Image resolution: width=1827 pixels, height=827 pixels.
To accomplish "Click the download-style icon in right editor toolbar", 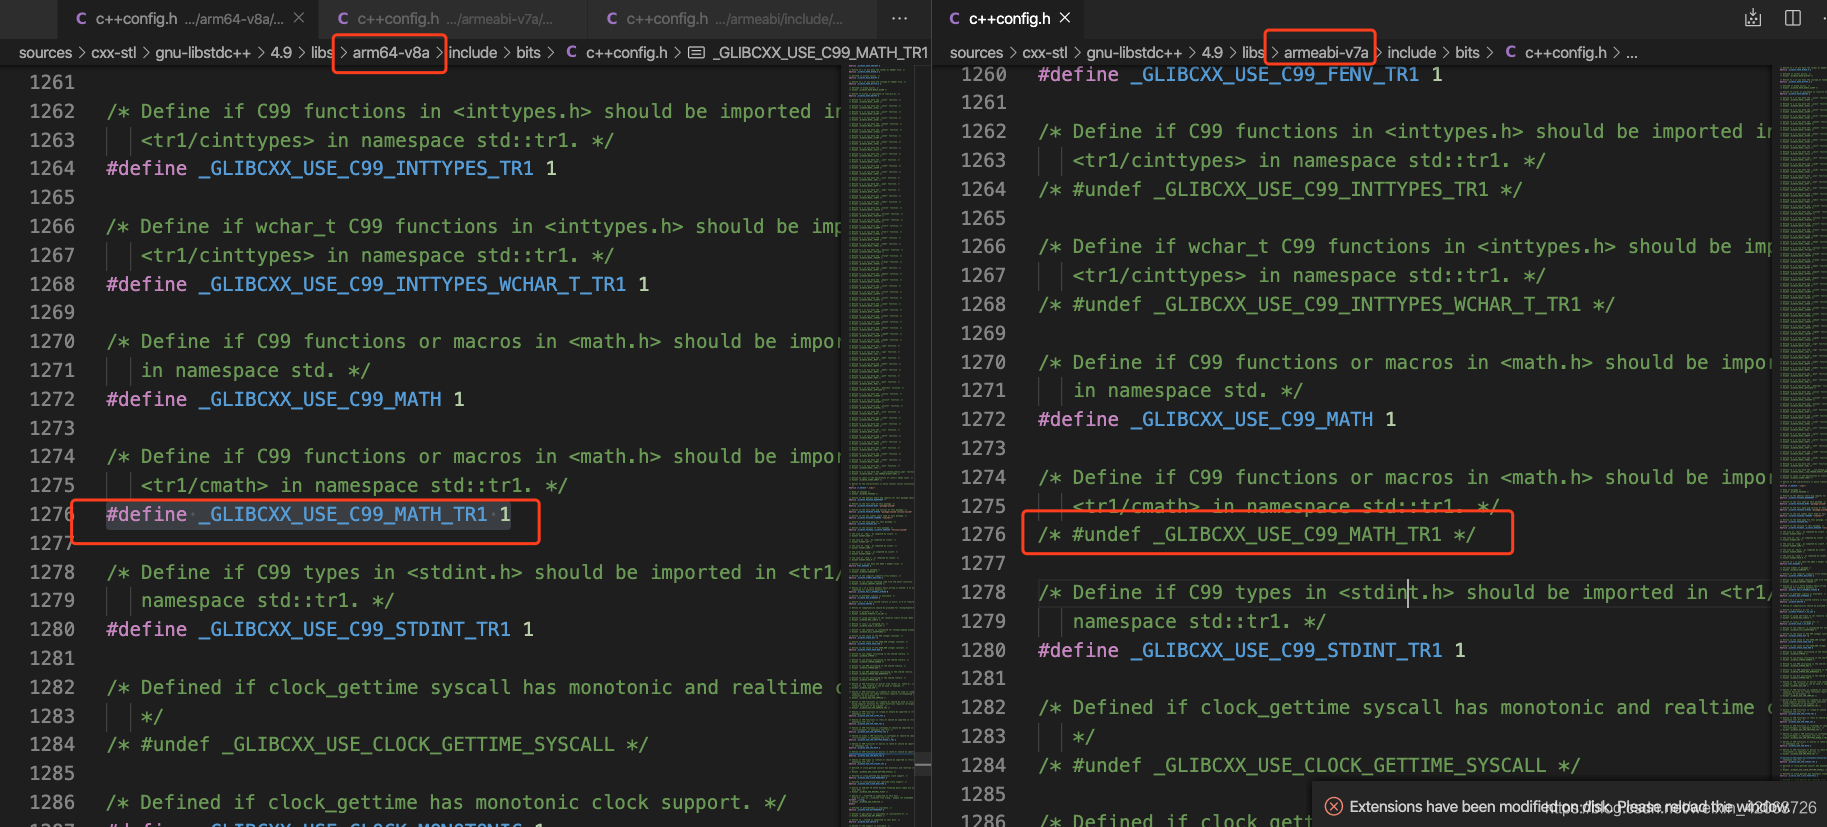I will pyautogui.click(x=1753, y=18).
